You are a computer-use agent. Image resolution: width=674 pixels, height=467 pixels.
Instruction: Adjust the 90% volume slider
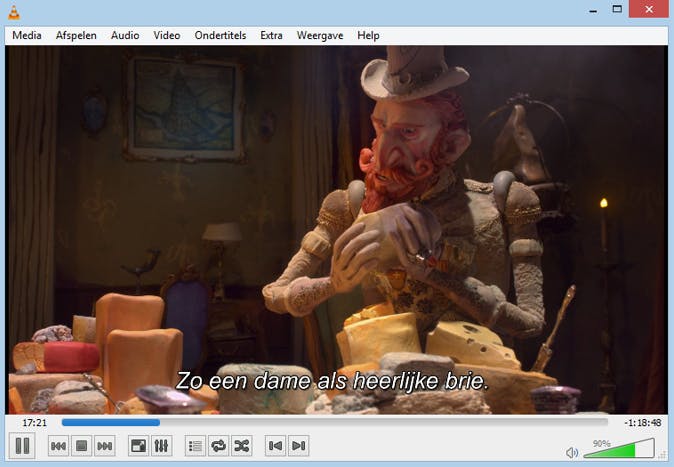[619, 448]
